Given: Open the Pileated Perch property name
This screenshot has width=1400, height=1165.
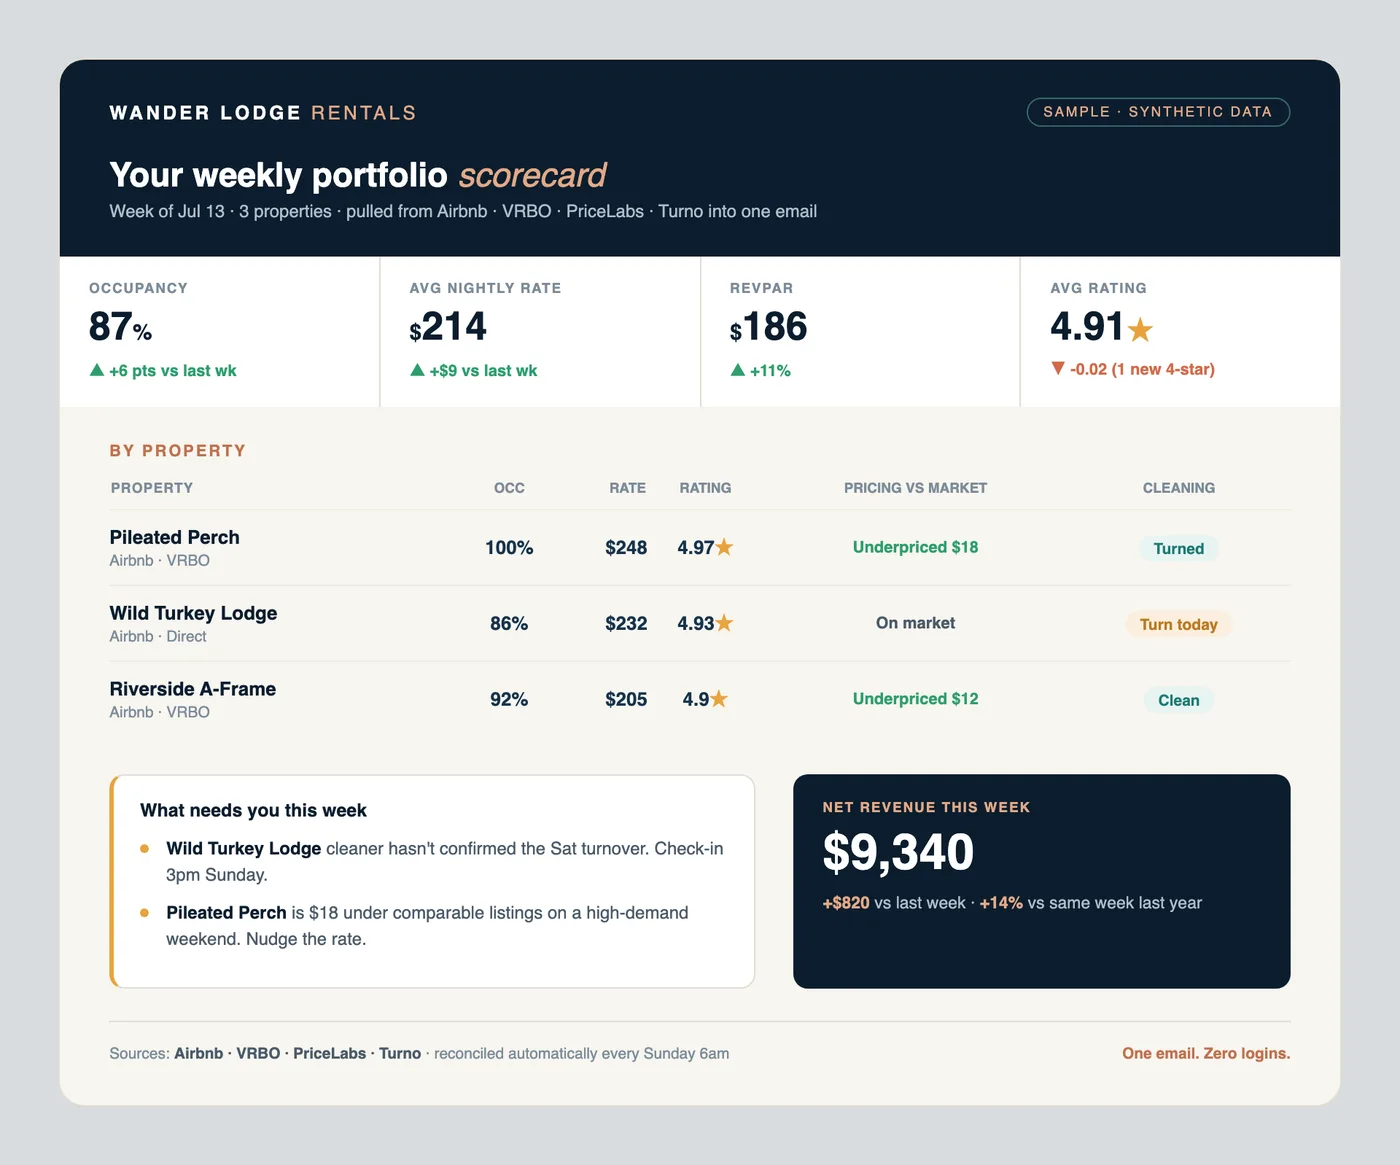Looking at the screenshot, I should tap(175, 537).
